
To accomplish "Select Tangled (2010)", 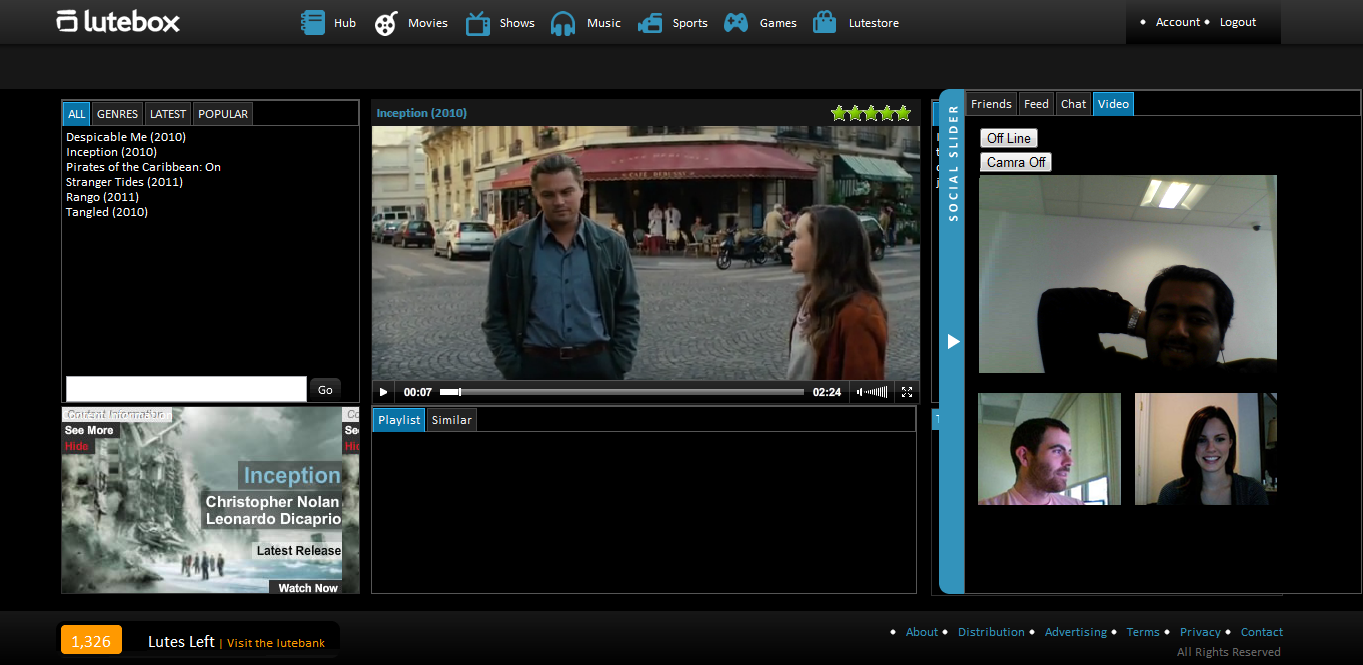I will (x=107, y=212).
